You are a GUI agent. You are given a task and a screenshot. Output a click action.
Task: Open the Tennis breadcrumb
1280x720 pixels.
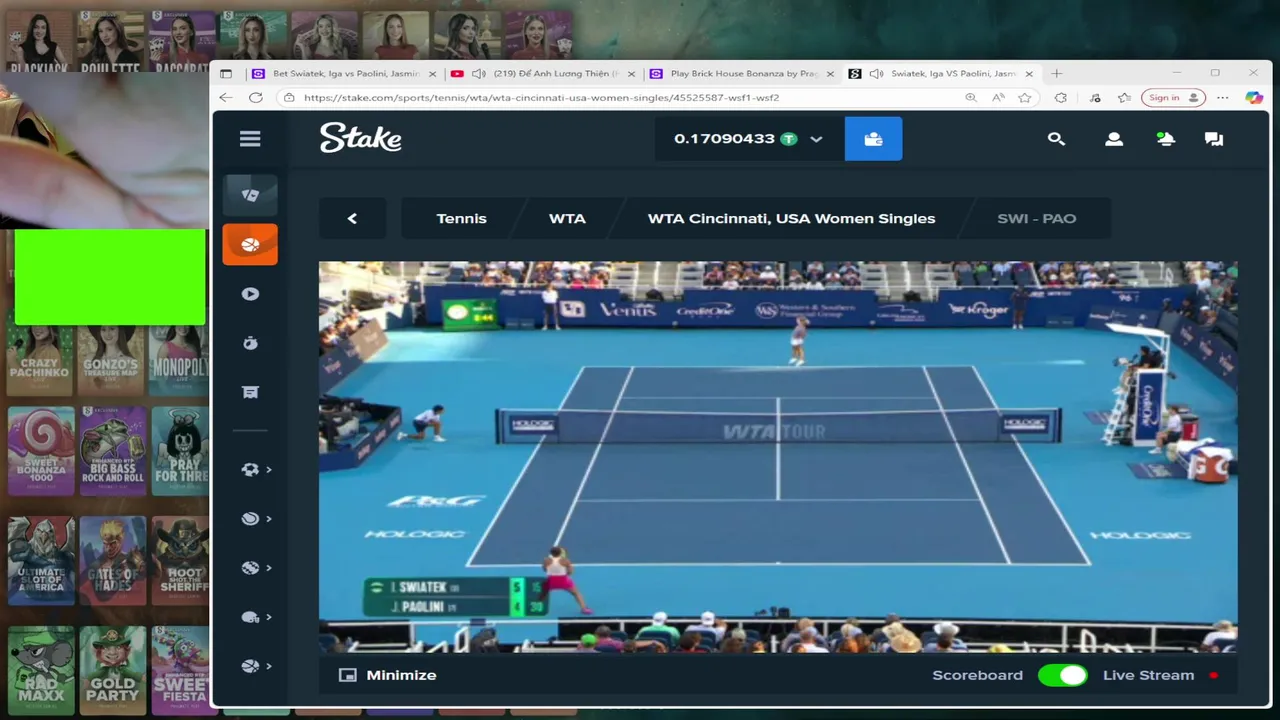pyautogui.click(x=461, y=218)
